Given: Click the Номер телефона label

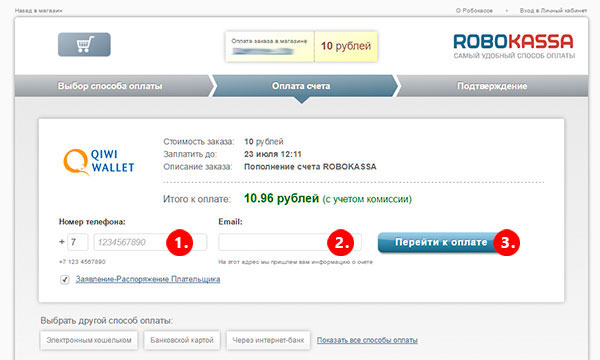Looking at the screenshot, I should [92, 222].
